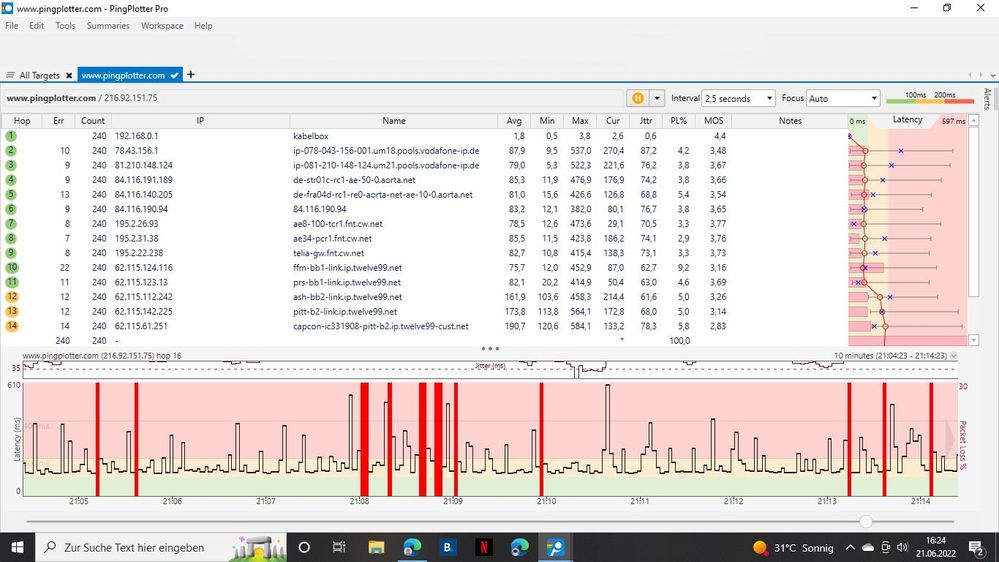999x562 pixels.
Task: Click telia-gw.fnt.cw.net hop name
Action: tap(328, 253)
